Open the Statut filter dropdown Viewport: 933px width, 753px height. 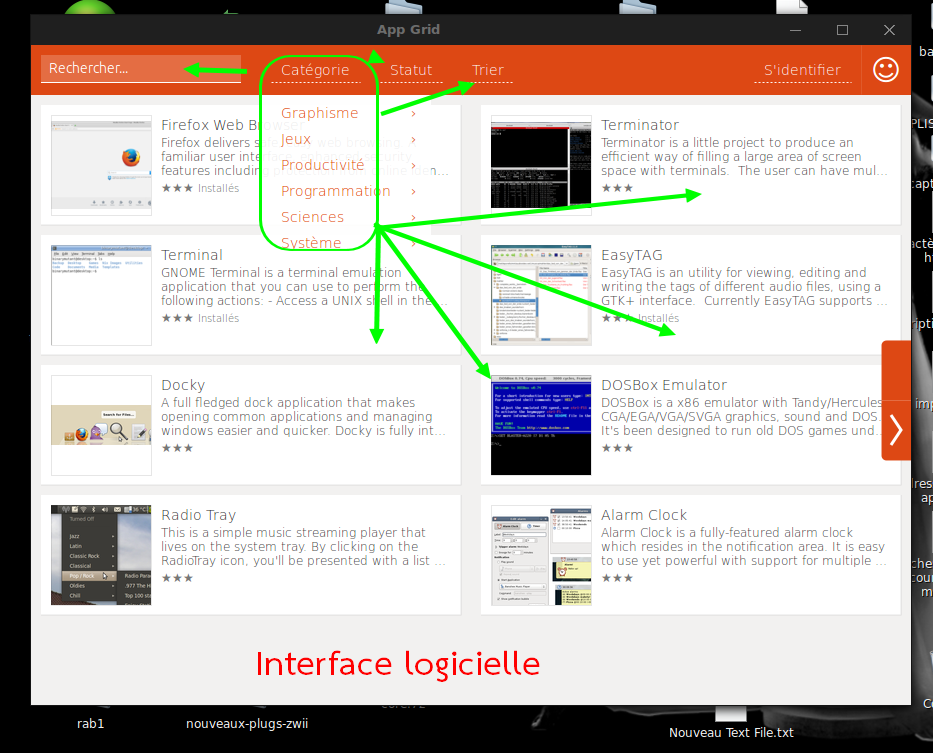click(x=411, y=70)
